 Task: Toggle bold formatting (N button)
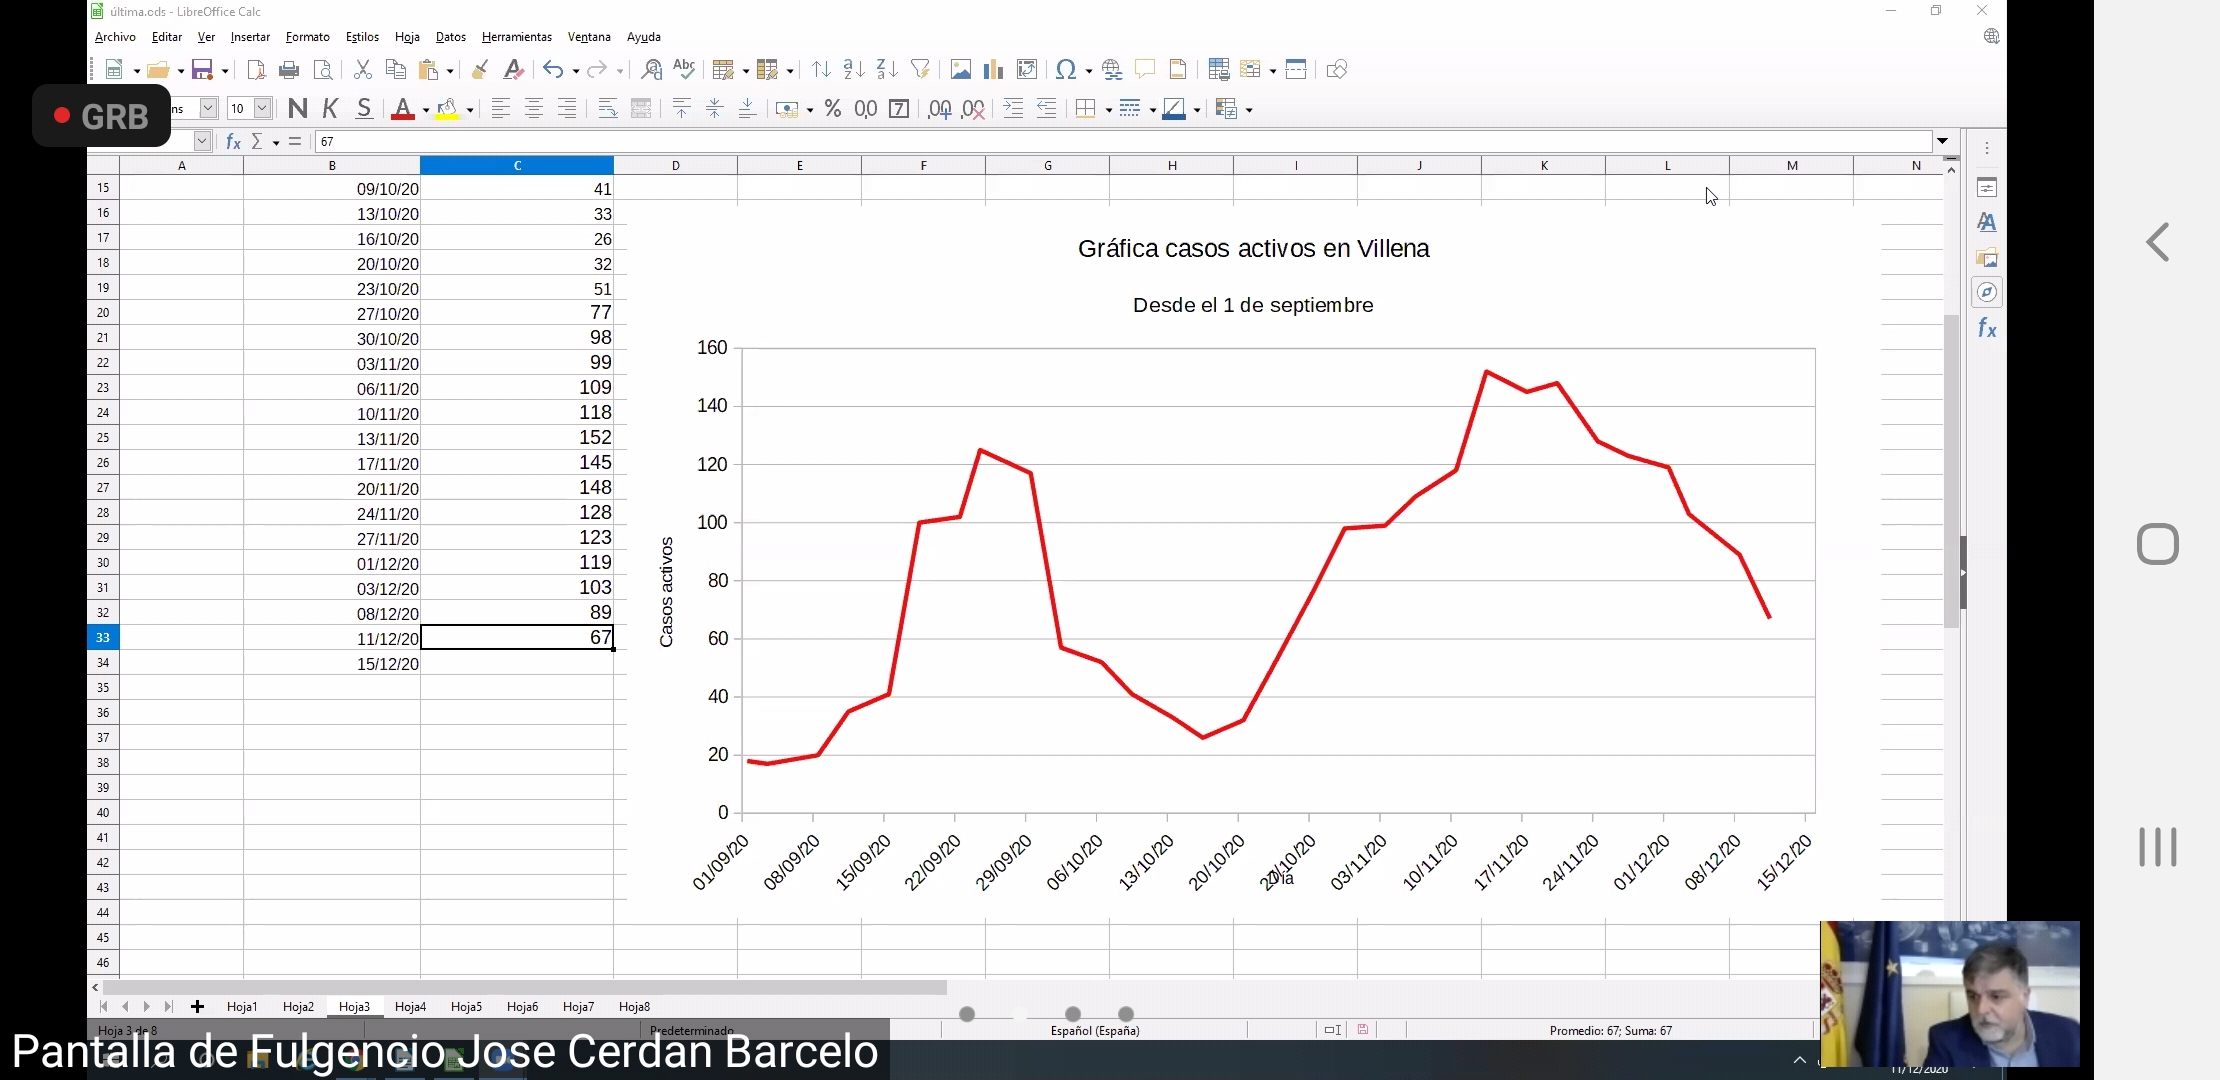tap(297, 109)
